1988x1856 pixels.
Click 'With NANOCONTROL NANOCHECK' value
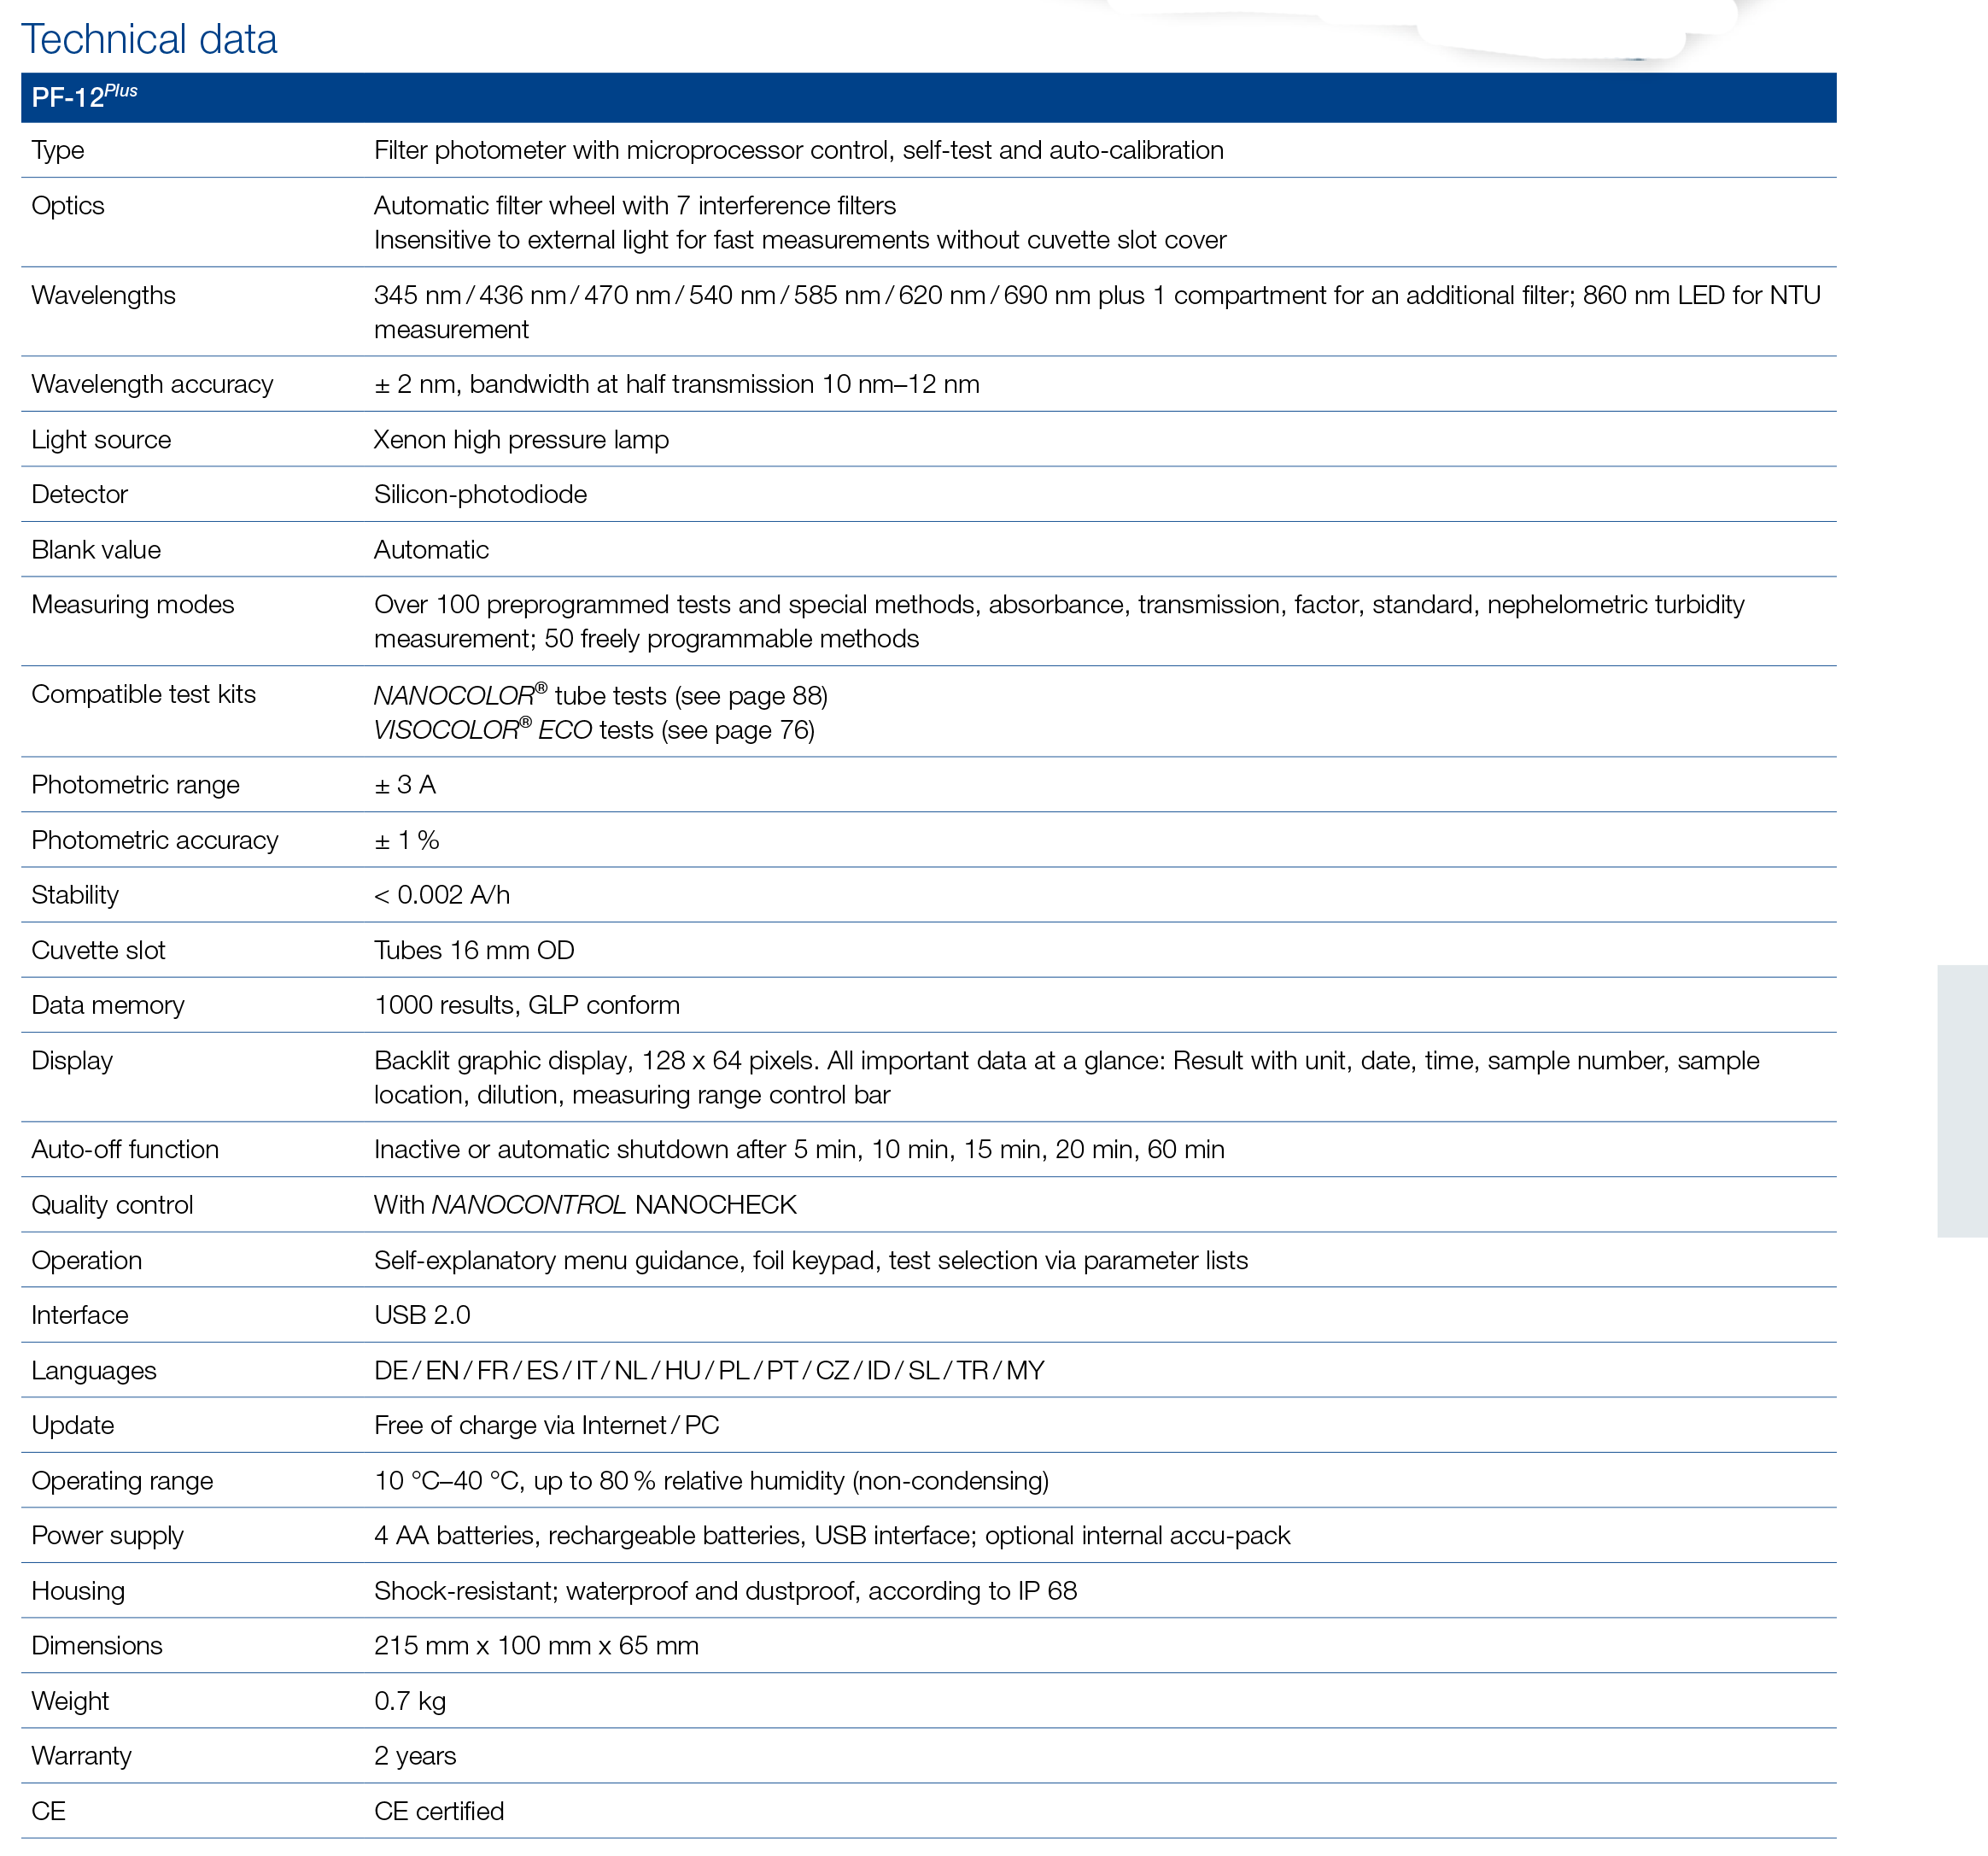[x=585, y=1205]
